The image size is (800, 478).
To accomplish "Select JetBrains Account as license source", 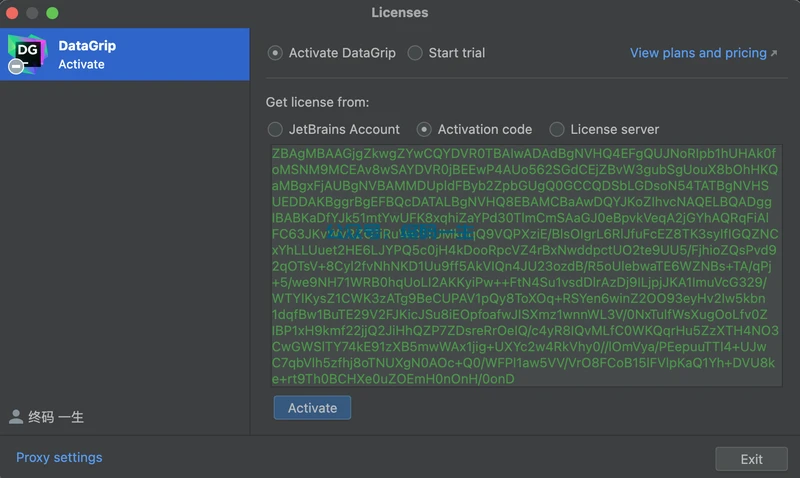I will coord(275,129).
